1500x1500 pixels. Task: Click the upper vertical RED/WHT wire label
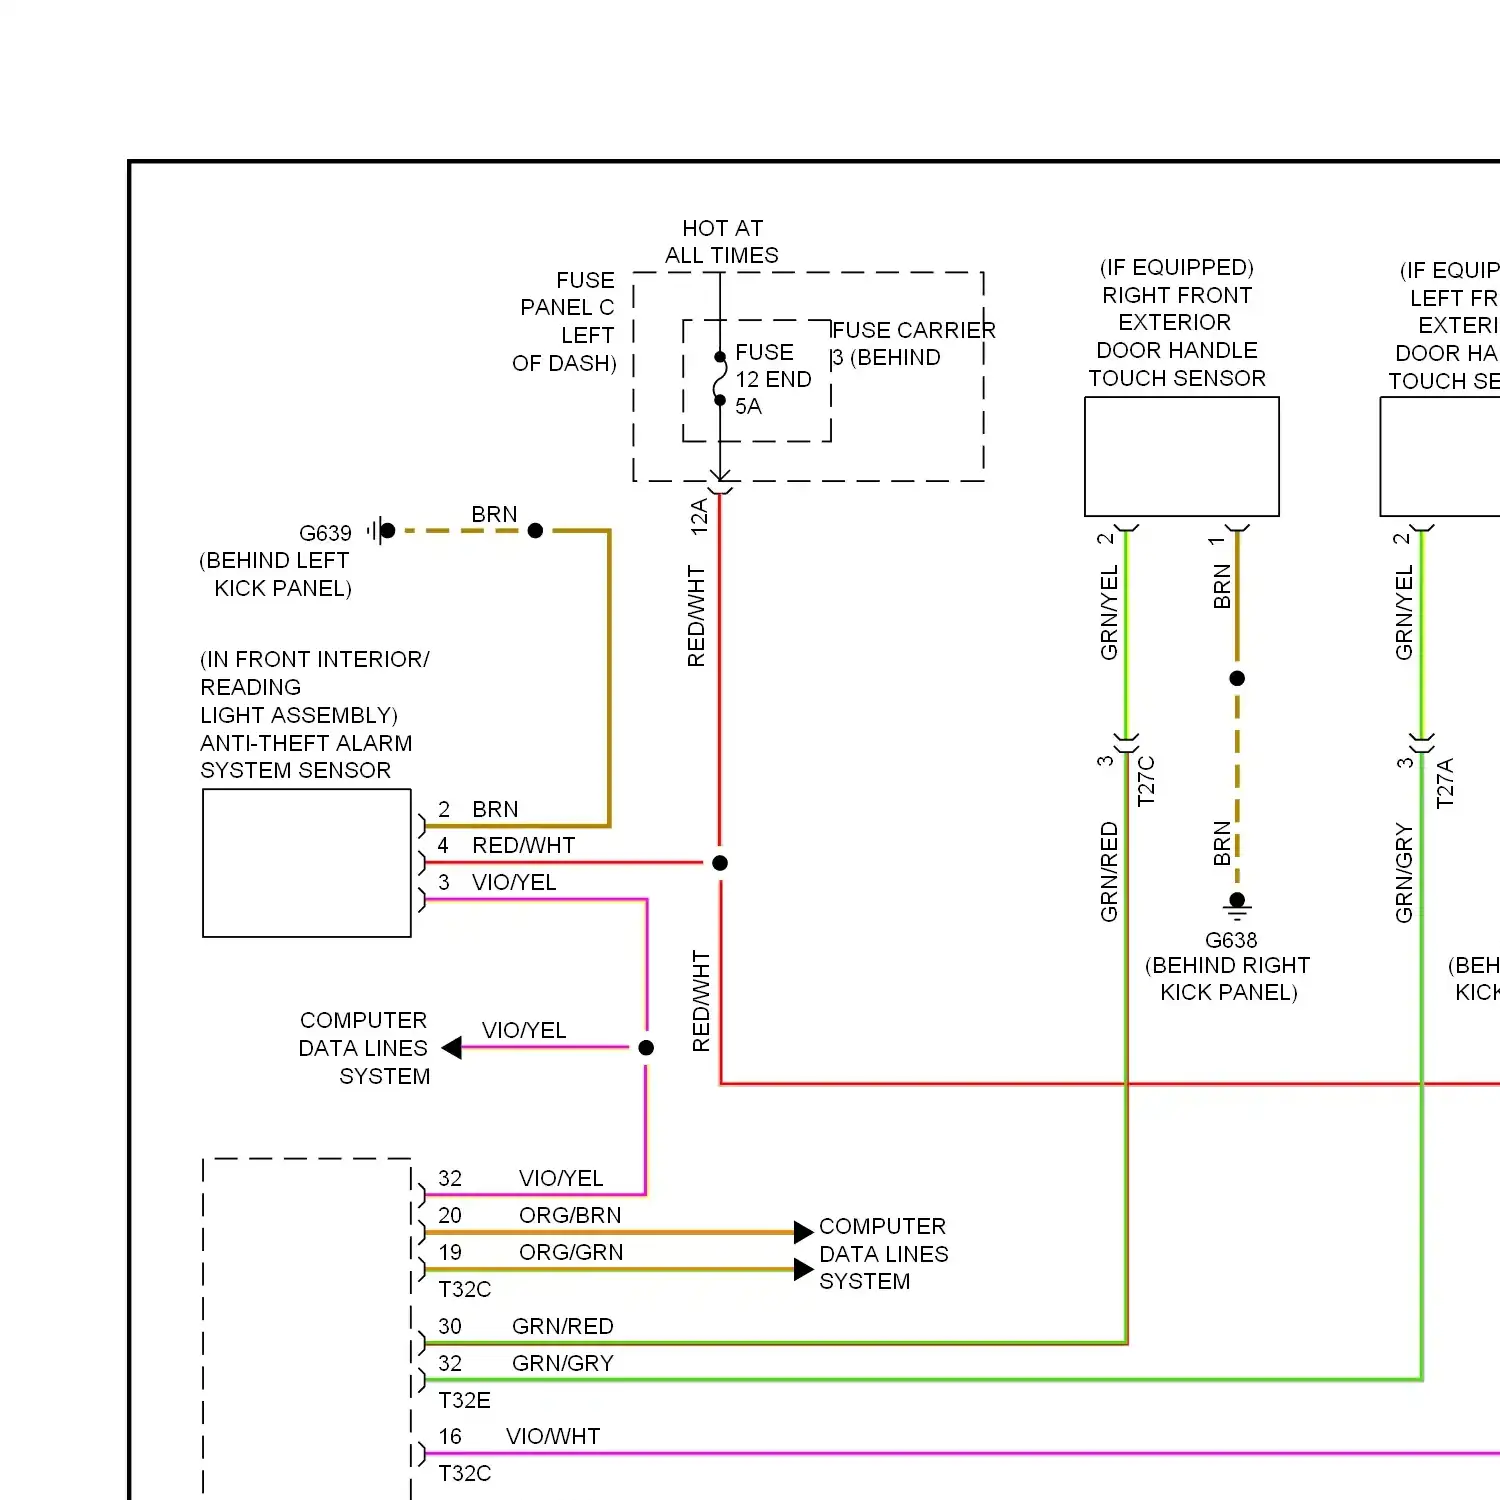[696, 616]
